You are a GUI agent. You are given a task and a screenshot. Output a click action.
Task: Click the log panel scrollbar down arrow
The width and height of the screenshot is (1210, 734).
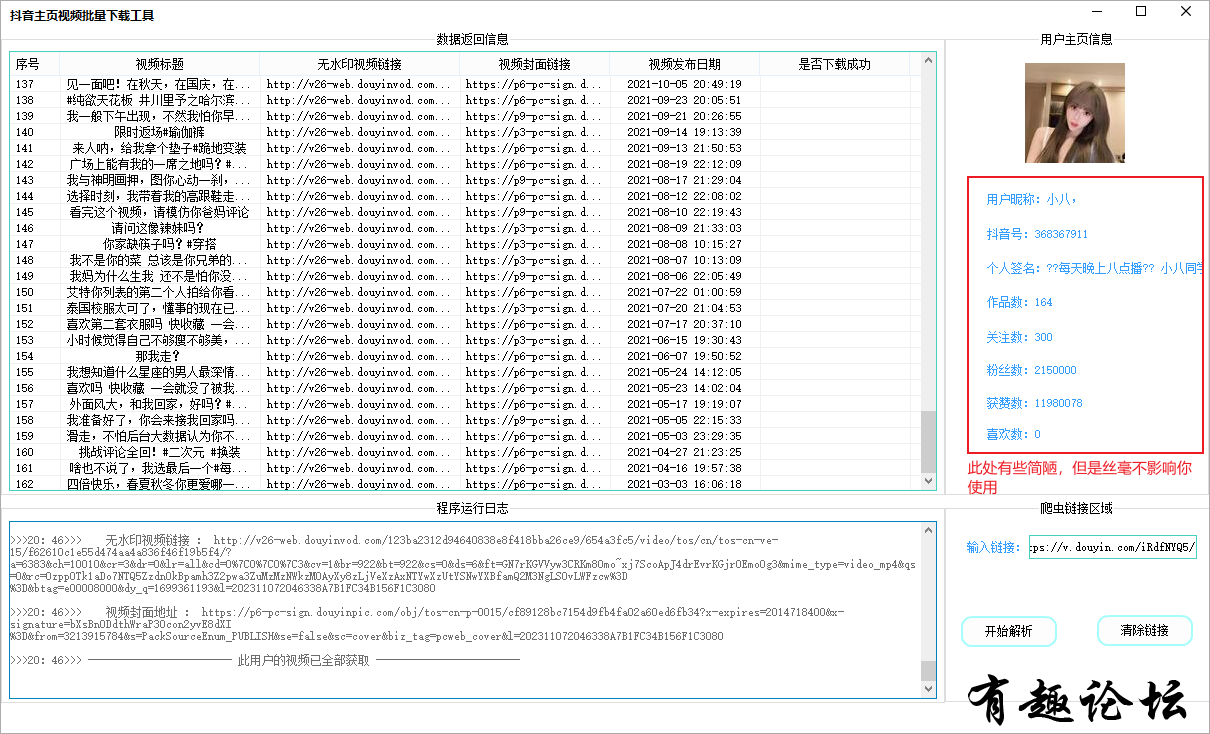click(x=928, y=689)
